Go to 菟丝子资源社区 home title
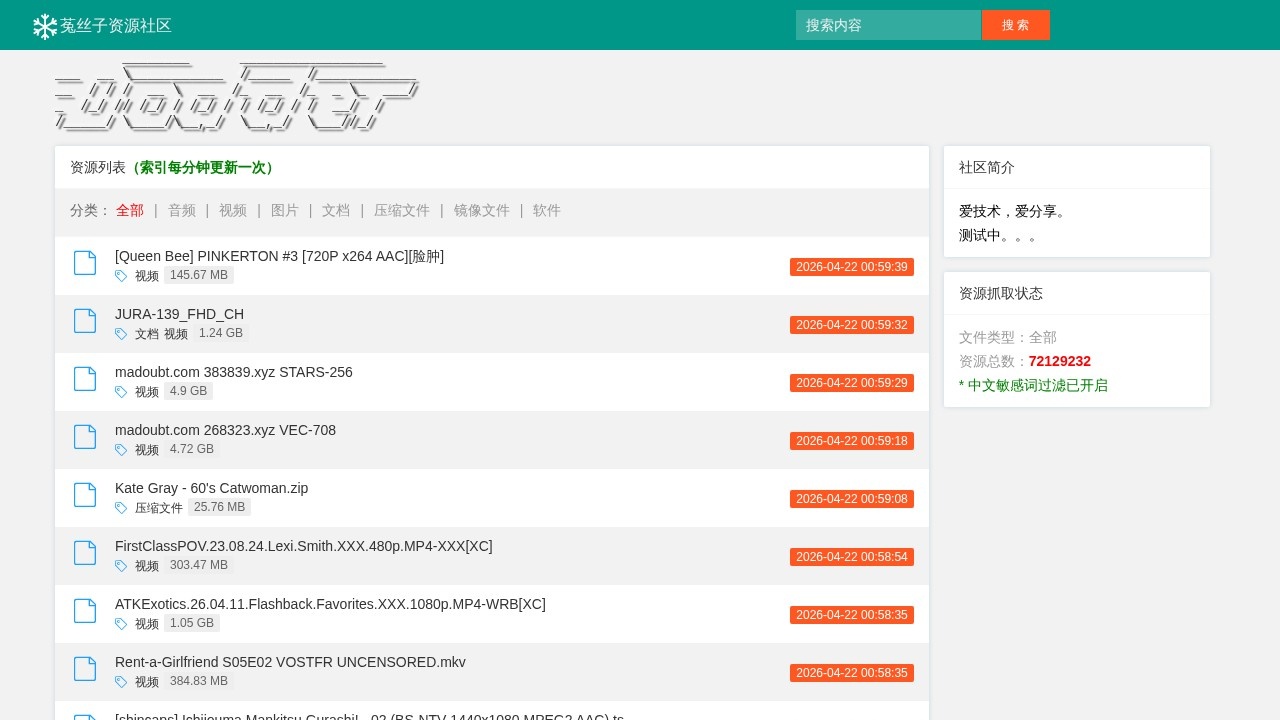 [x=116, y=26]
